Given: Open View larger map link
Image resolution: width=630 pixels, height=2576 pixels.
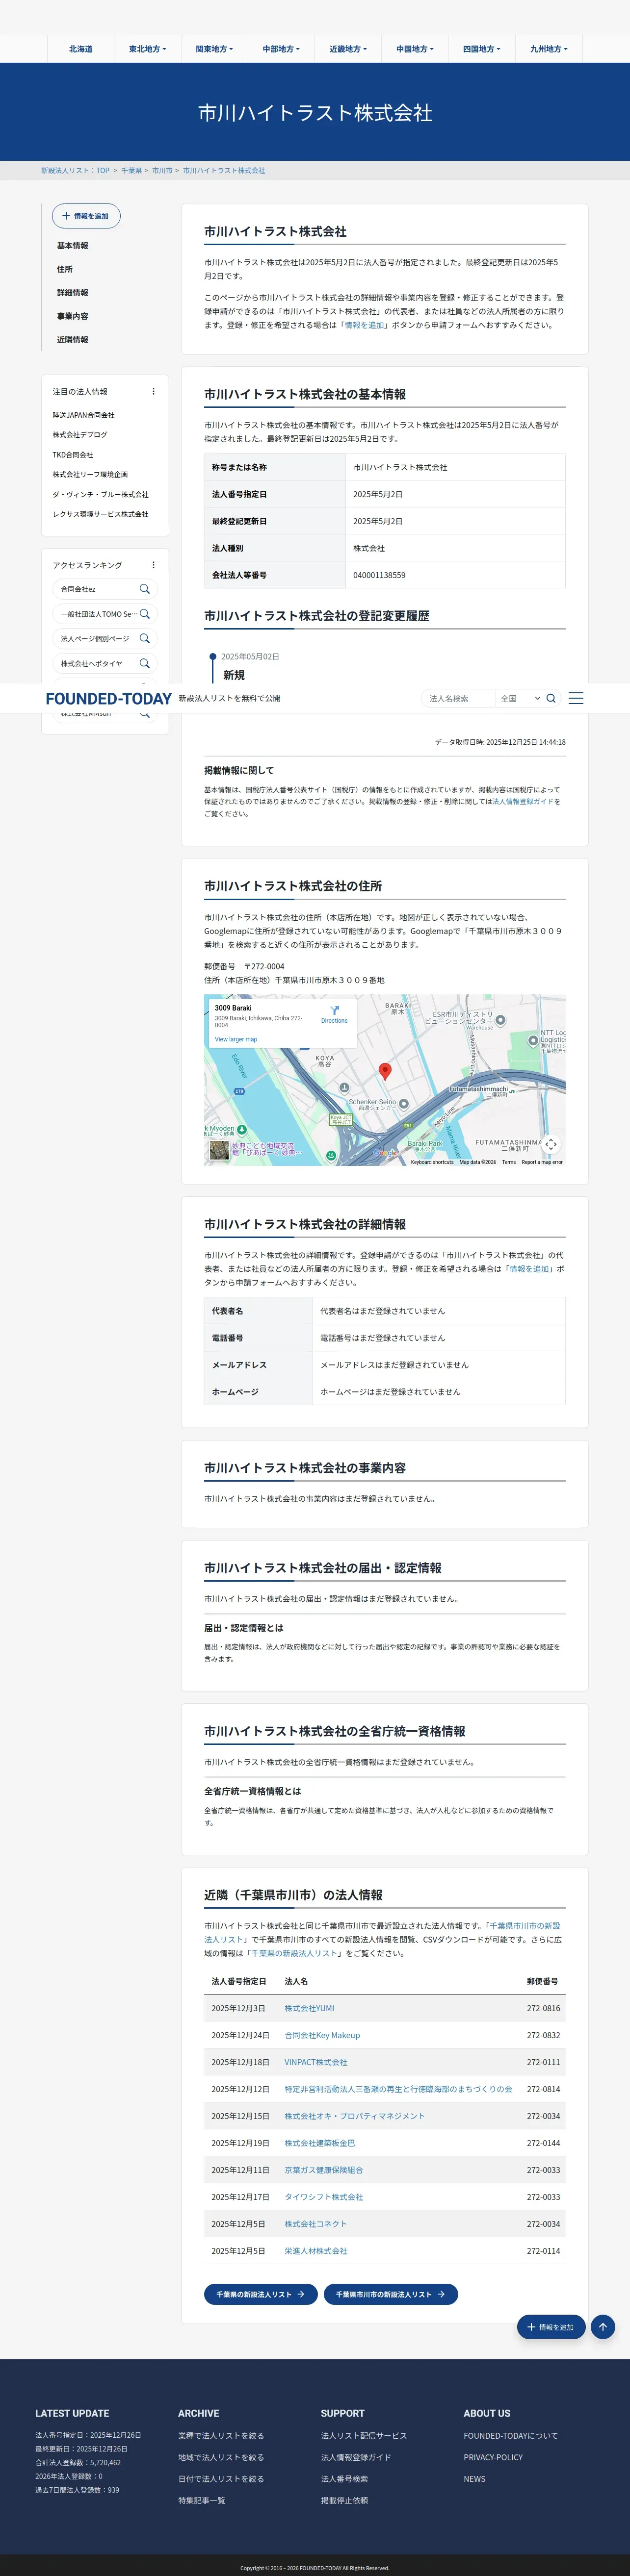Looking at the screenshot, I should (236, 1039).
